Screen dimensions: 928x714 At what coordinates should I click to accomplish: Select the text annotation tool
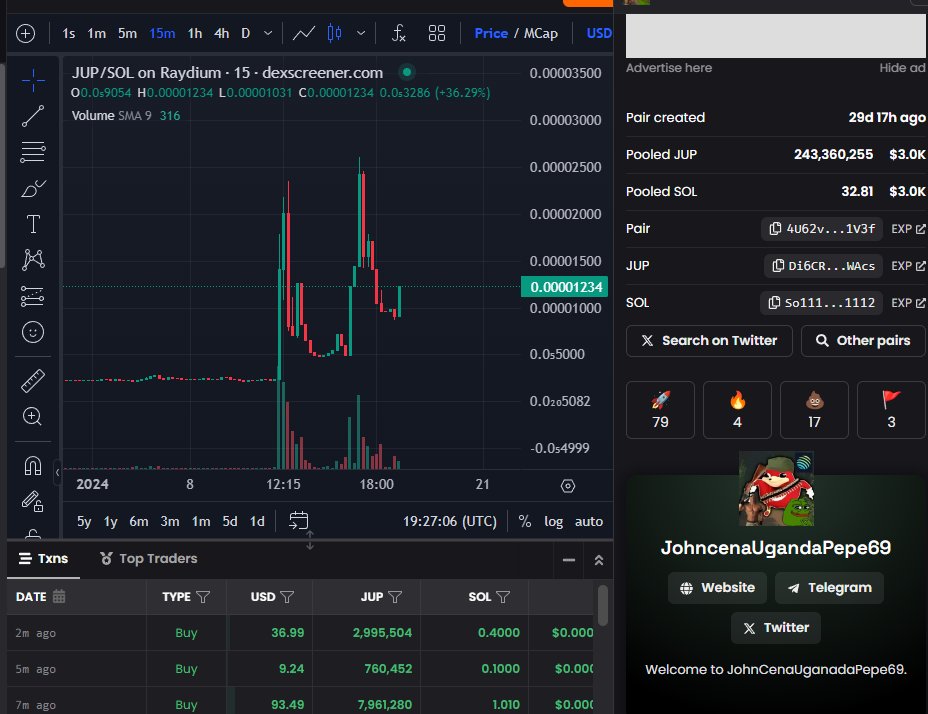[x=33, y=224]
